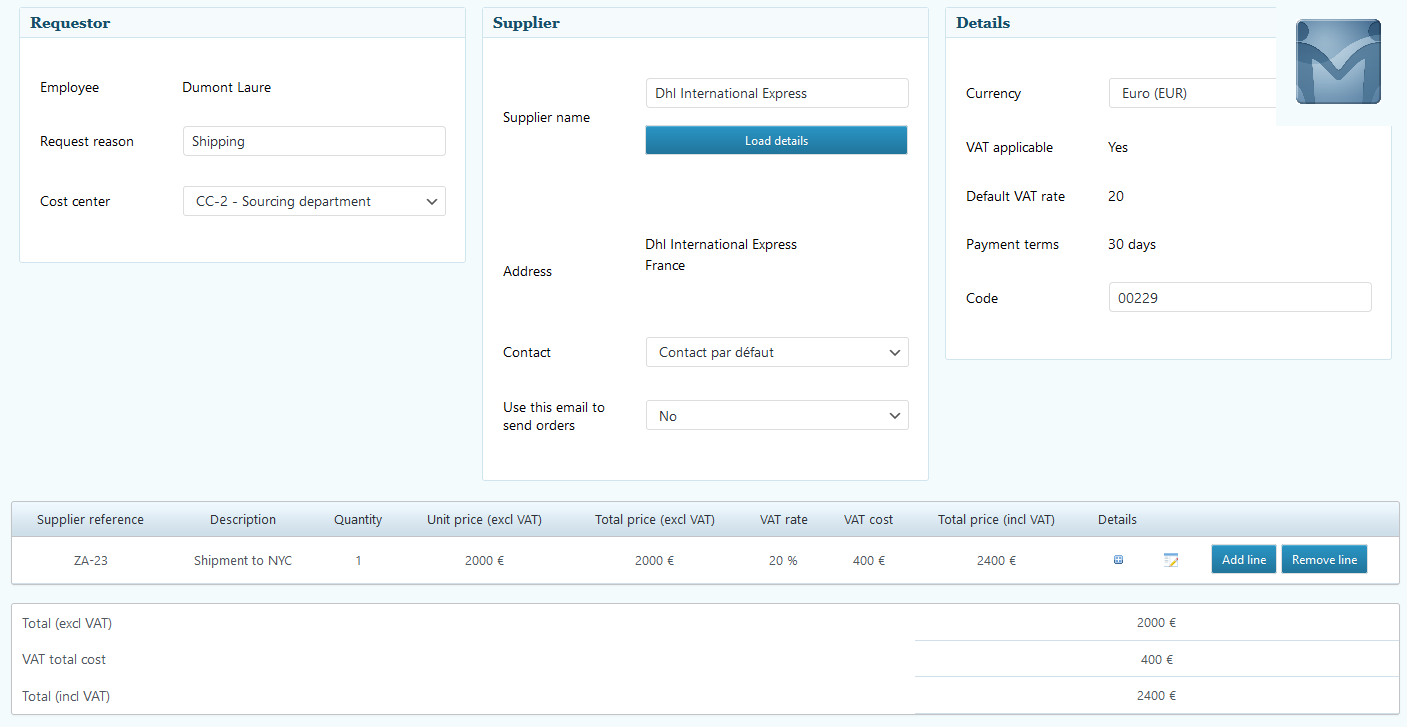This screenshot has height=727, width=1407.
Task: Open the Cost center dropdown
Action: [x=314, y=201]
